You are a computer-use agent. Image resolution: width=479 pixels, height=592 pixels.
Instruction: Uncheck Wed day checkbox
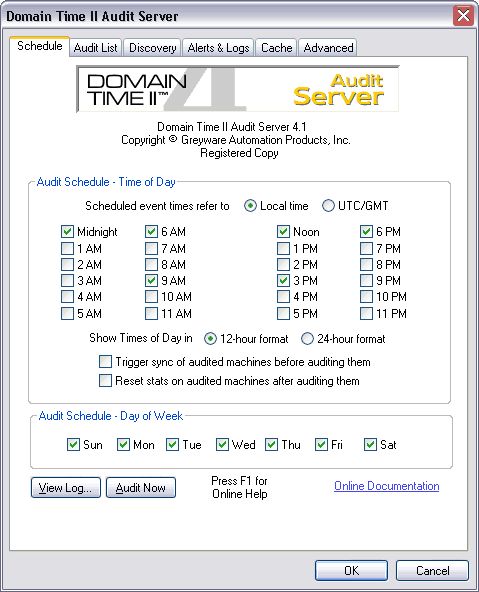click(222, 444)
